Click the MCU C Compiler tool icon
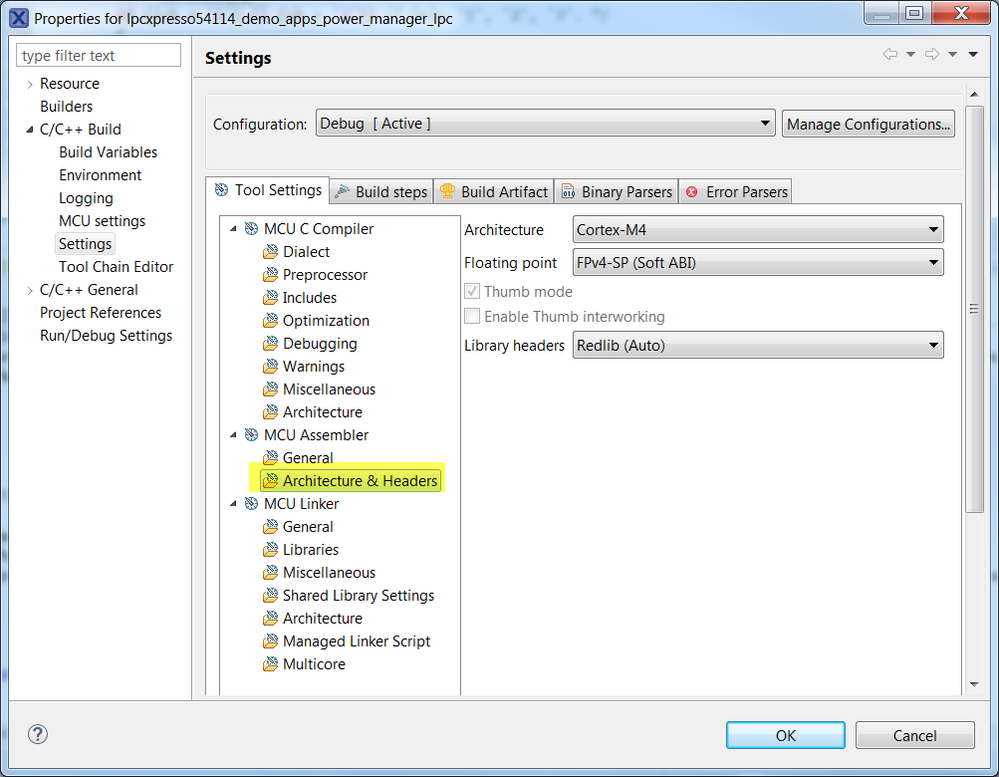Viewport: 999px width, 777px height. coord(252,229)
